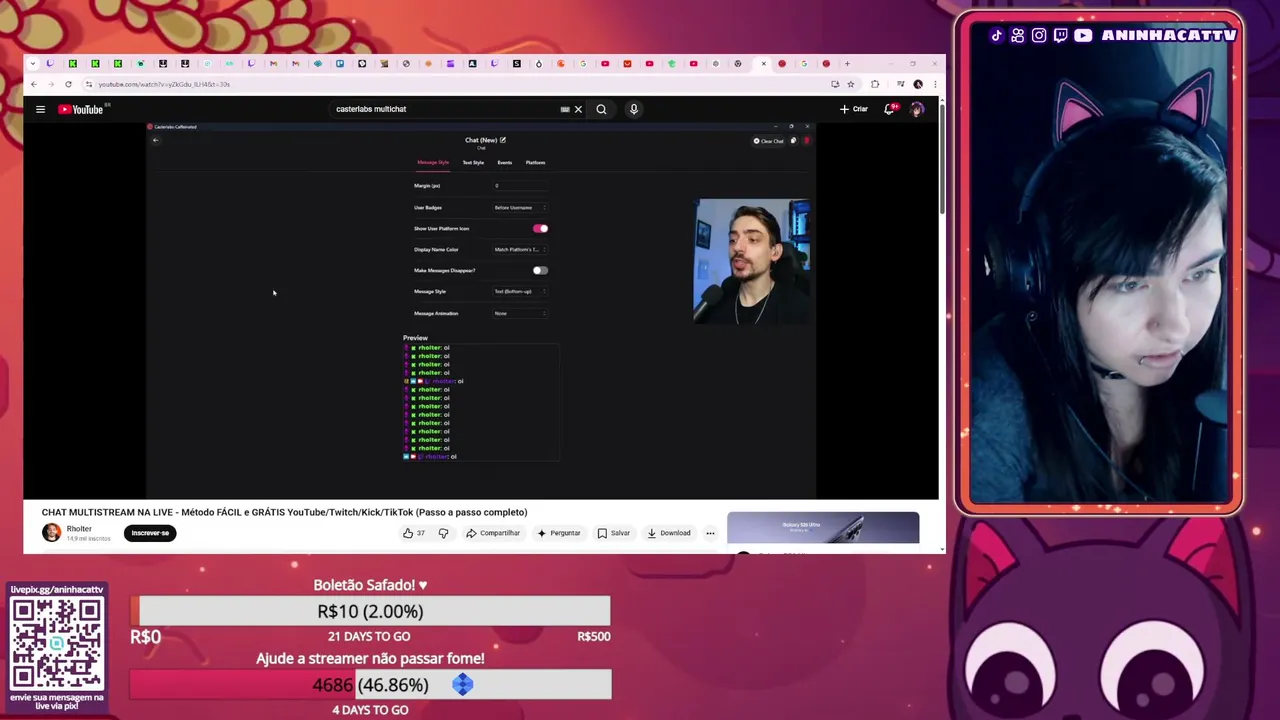1280x720 pixels.
Task: Click the copy icon beside Clear Chat
Action: [794, 141]
